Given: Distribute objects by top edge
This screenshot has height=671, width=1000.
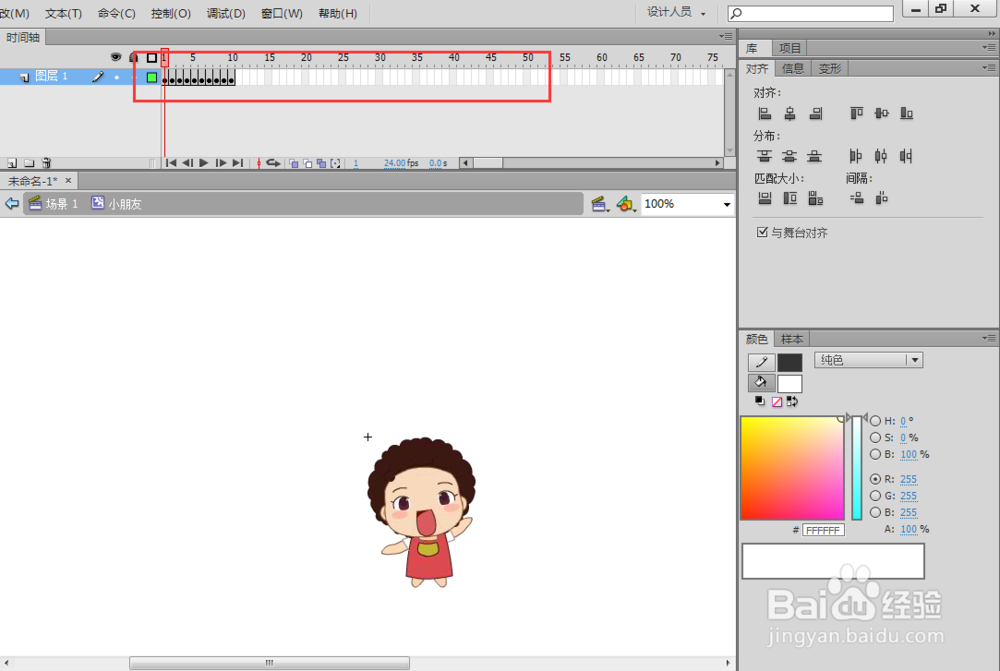Looking at the screenshot, I should (764, 156).
